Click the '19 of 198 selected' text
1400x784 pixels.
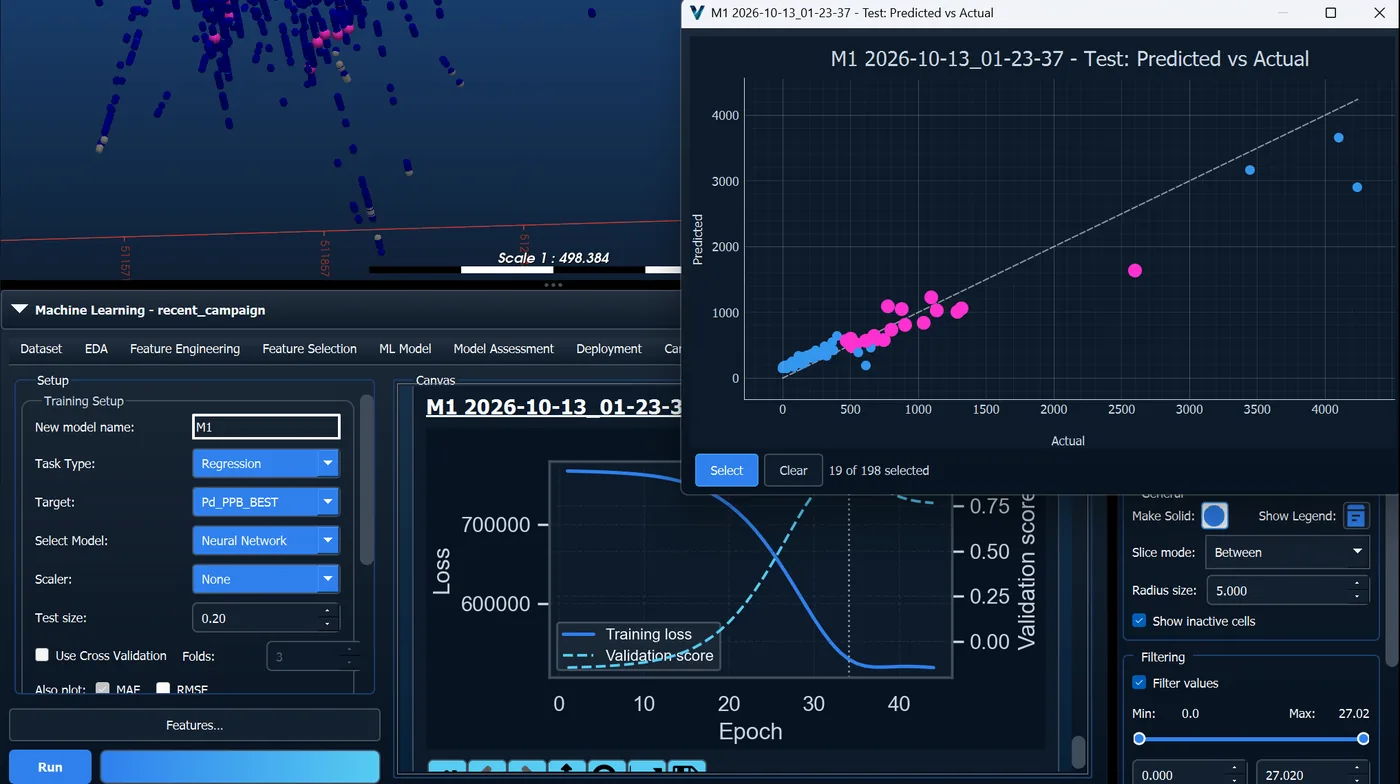pos(879,470)
